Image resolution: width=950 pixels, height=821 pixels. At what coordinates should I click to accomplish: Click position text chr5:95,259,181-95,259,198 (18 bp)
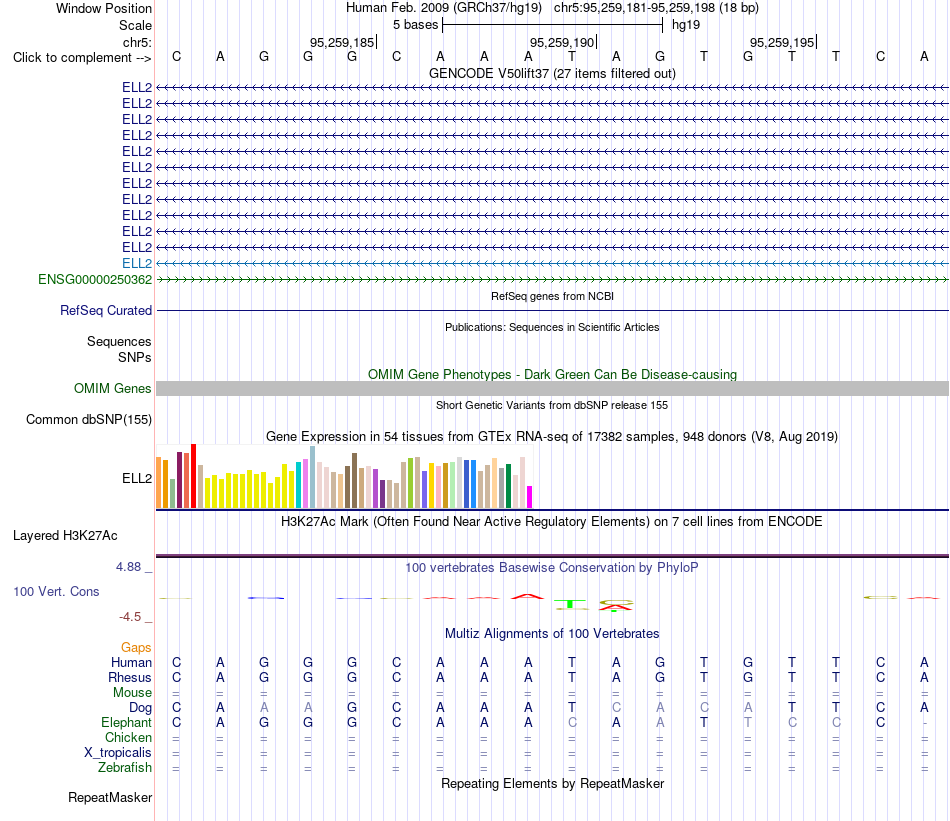(x=656, y=8)
